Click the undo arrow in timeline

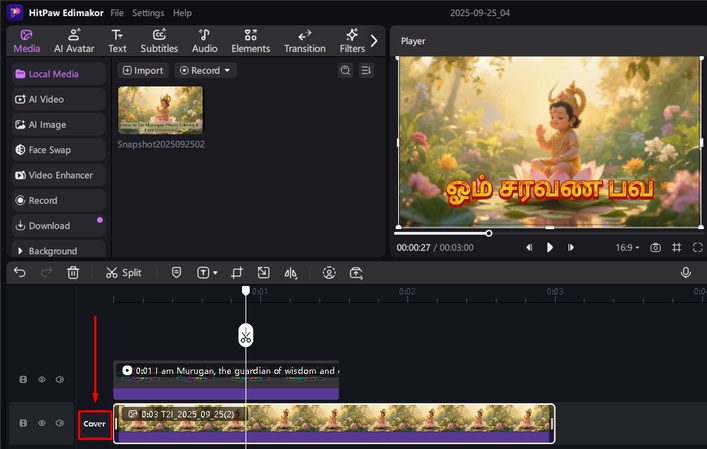click(20, 272)
